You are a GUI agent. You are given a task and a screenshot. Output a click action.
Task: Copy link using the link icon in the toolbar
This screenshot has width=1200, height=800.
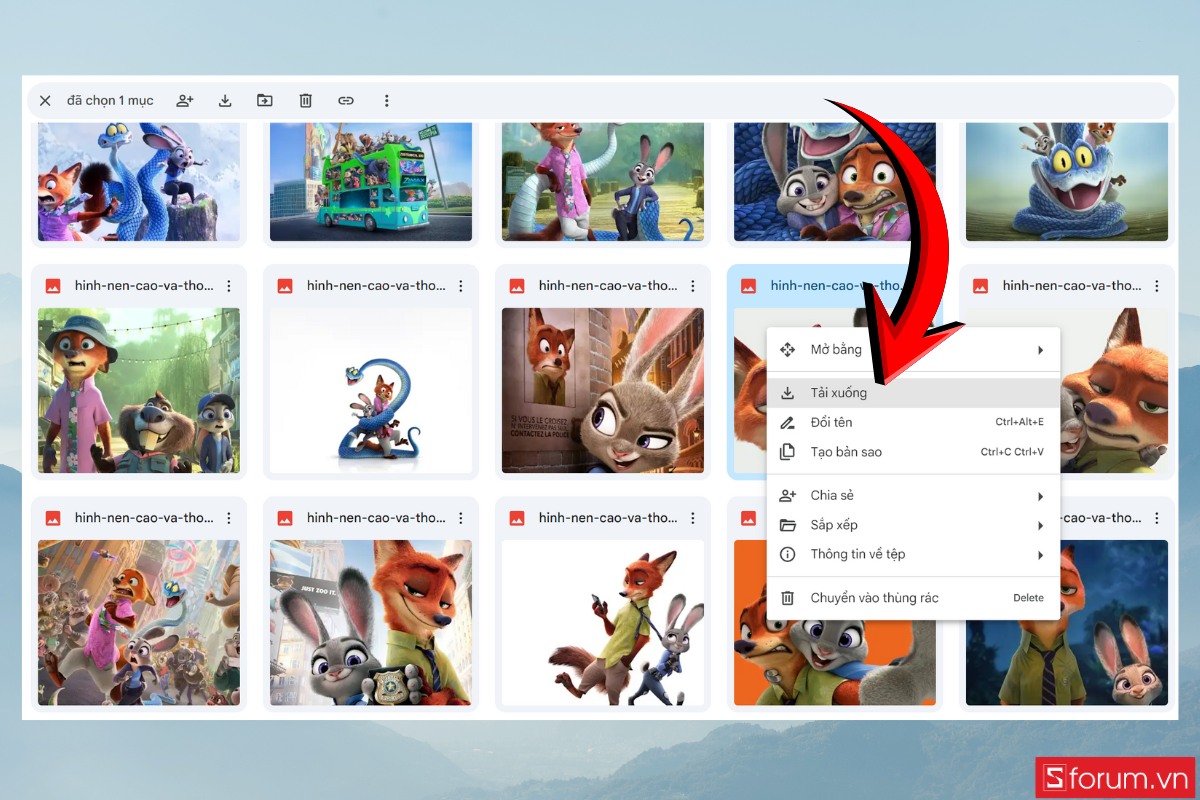[346, 100]
